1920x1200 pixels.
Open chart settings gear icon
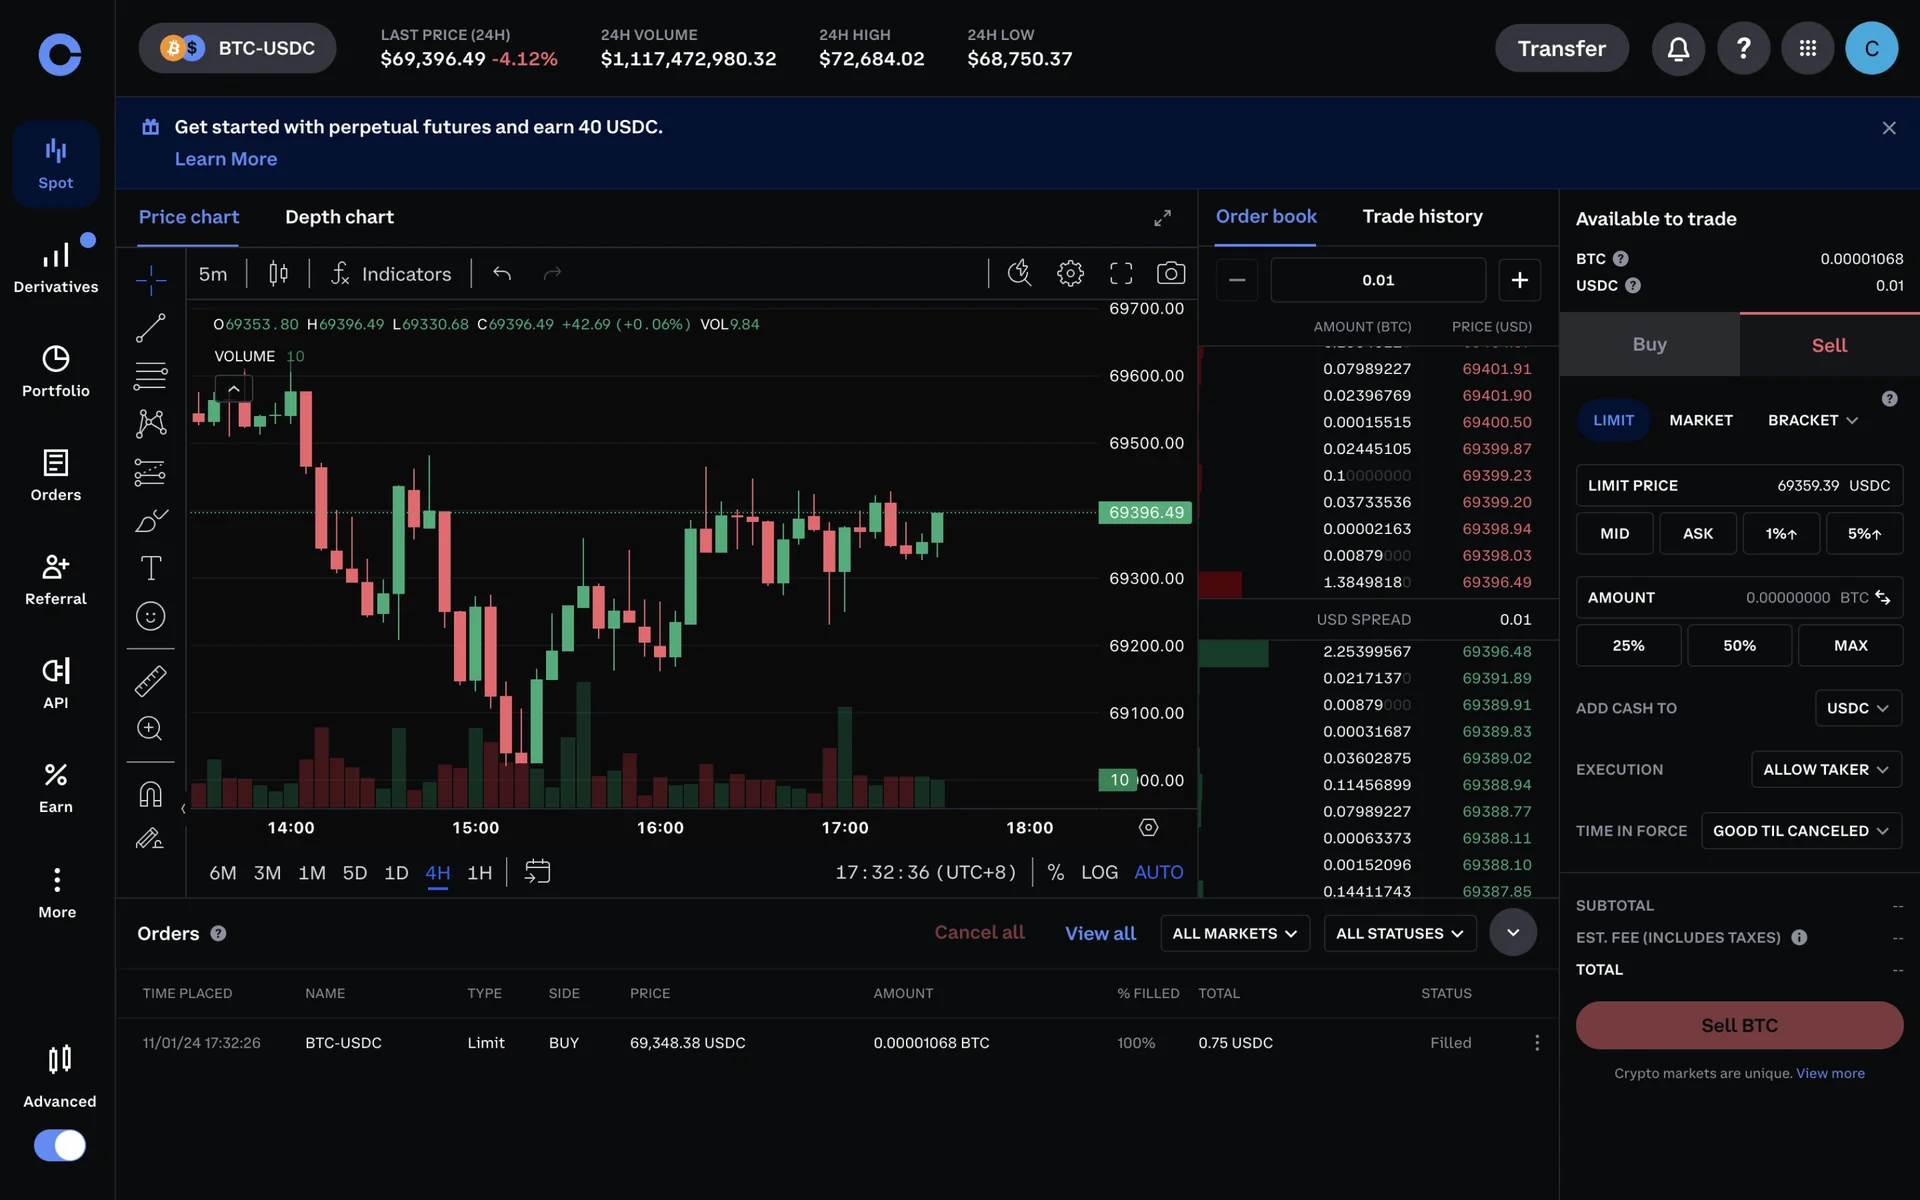click(1070, 273)
